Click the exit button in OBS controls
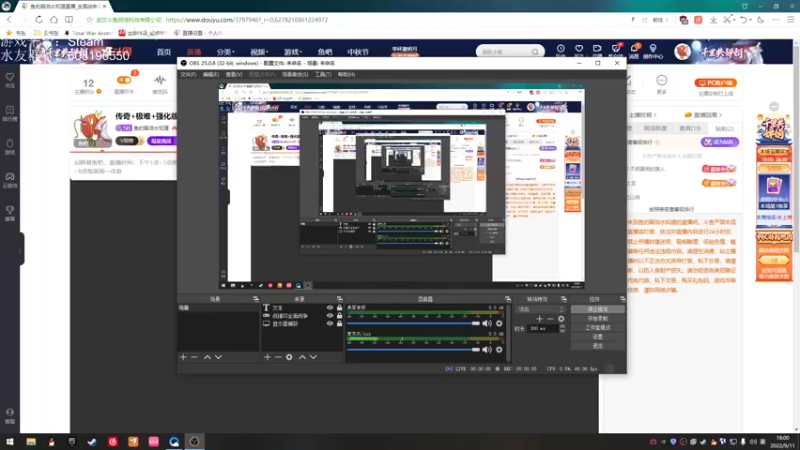800x450 pixels. tap(597, 346)
